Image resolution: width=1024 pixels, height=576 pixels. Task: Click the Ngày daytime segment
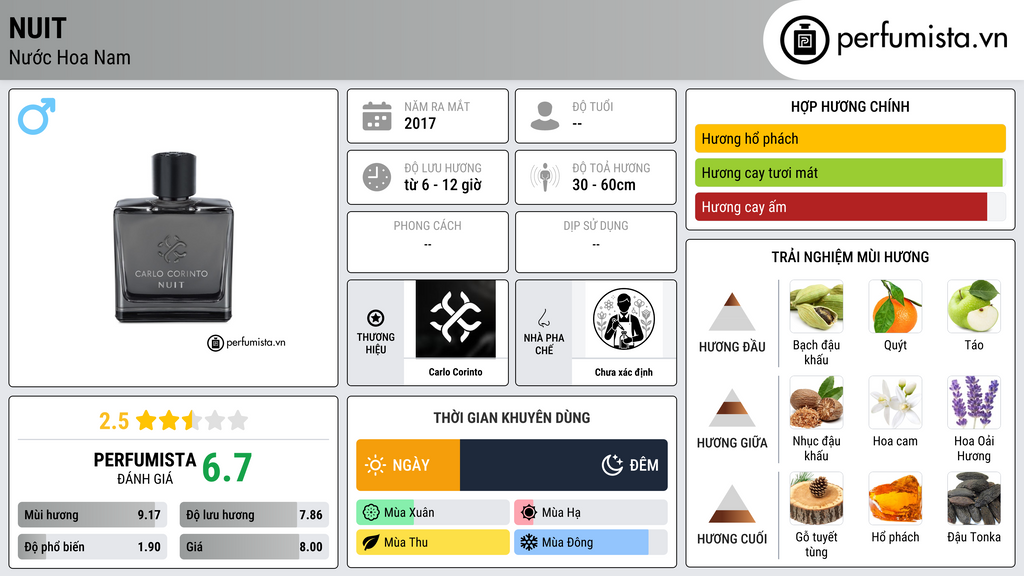408,465
